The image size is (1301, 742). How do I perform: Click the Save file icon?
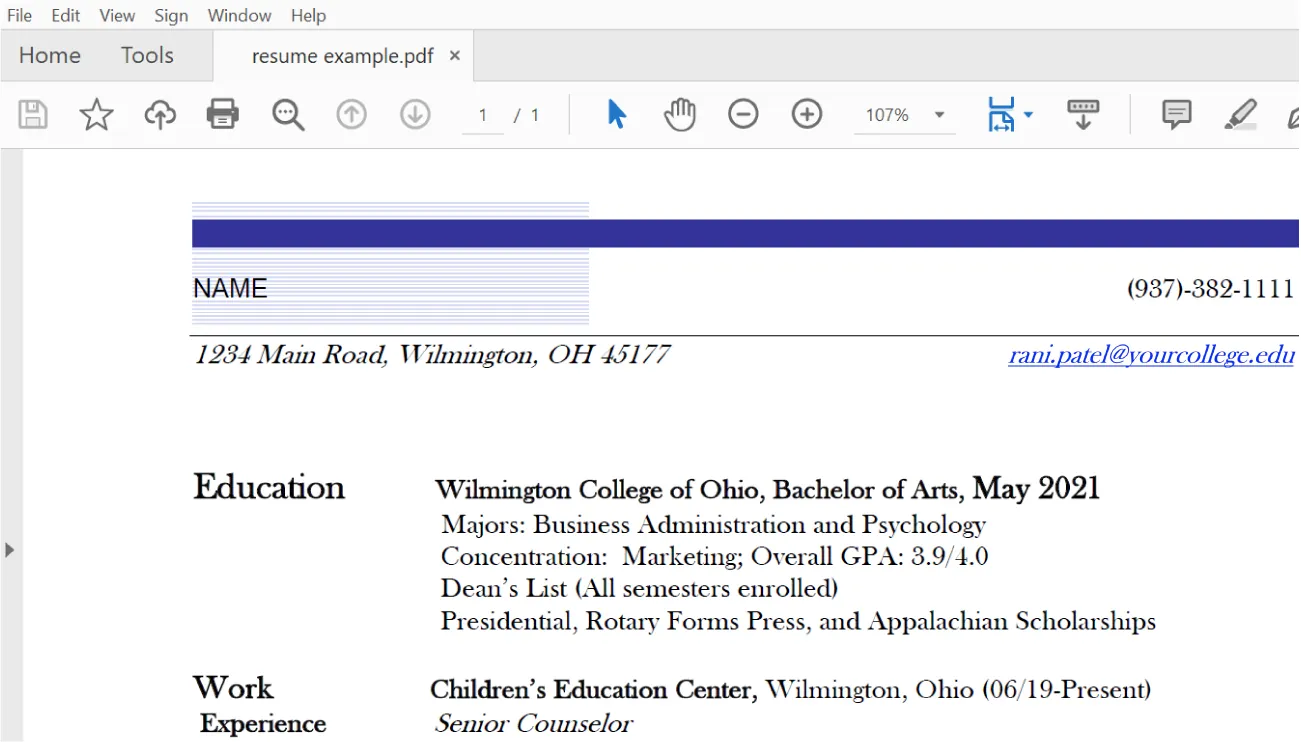pos(32,114)
